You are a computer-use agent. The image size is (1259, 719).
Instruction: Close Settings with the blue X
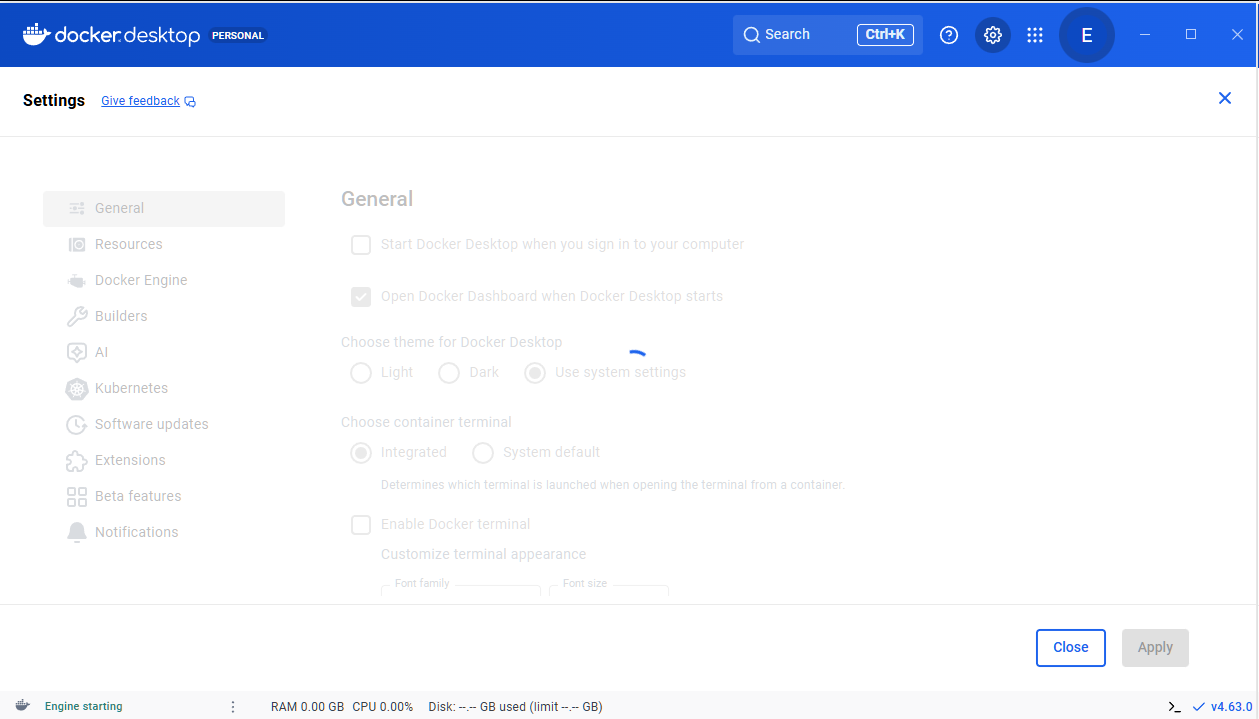pyautogui.click(x=1224, y=98)
